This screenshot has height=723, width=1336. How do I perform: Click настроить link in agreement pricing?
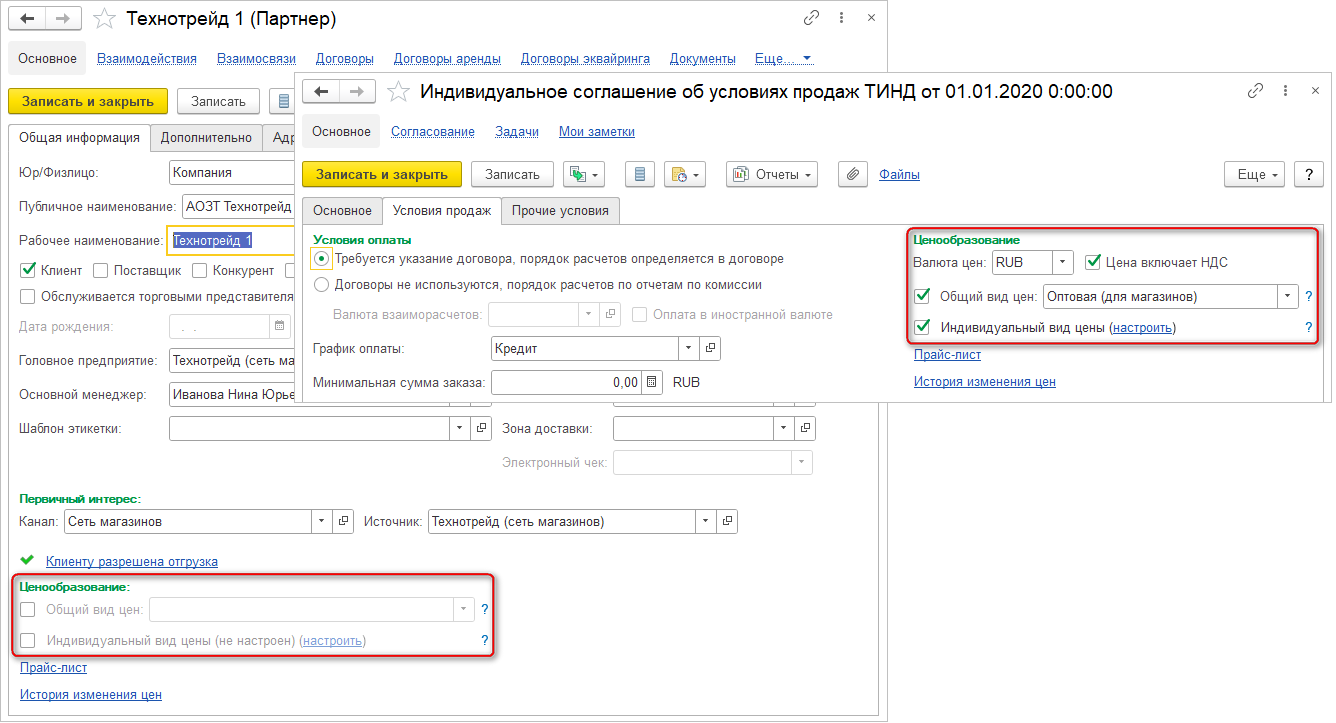point(1143,327)
